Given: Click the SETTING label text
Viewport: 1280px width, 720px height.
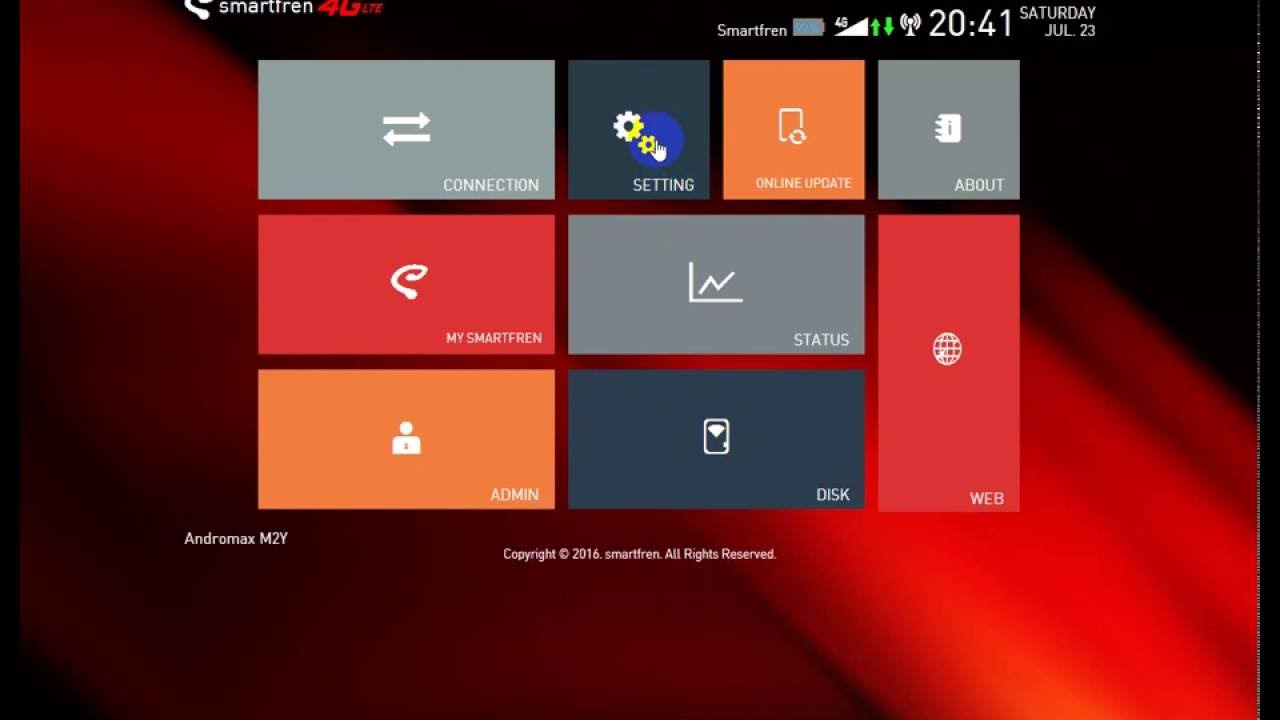Looking at the screenshot, I should click(663, 185).
